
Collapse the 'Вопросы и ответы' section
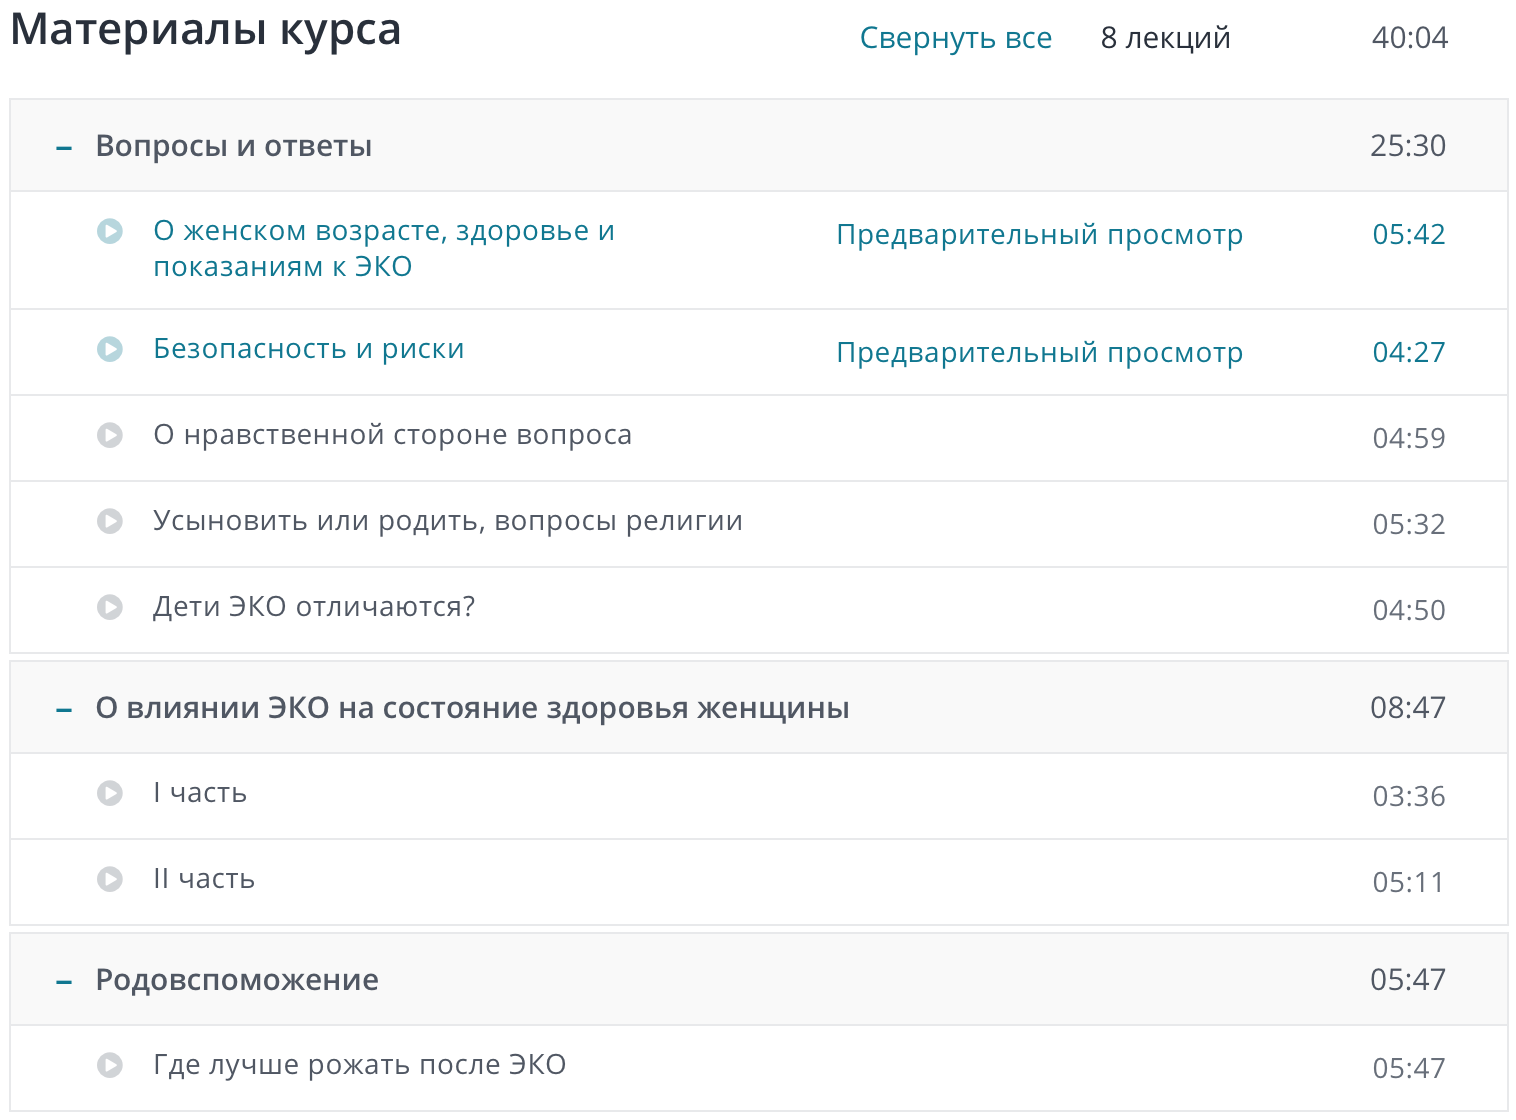click(x=64, y=147)
